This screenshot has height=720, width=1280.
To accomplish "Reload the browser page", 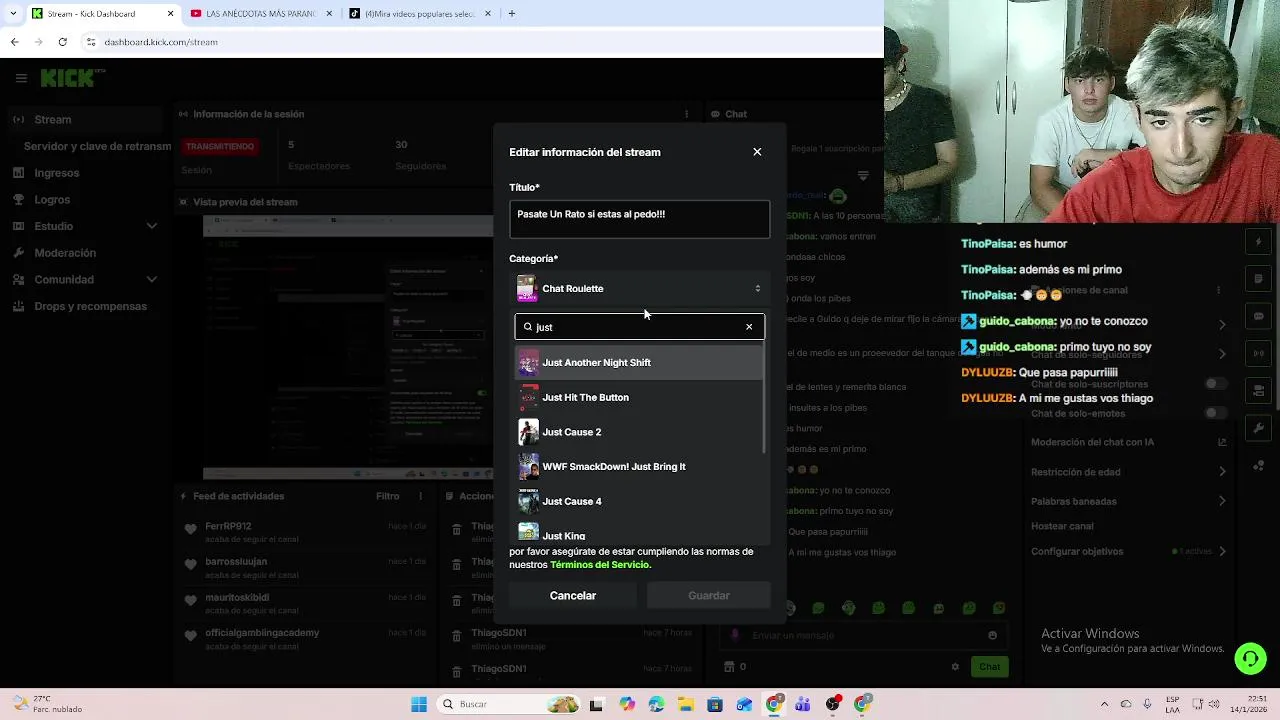I will coord(62,42).
